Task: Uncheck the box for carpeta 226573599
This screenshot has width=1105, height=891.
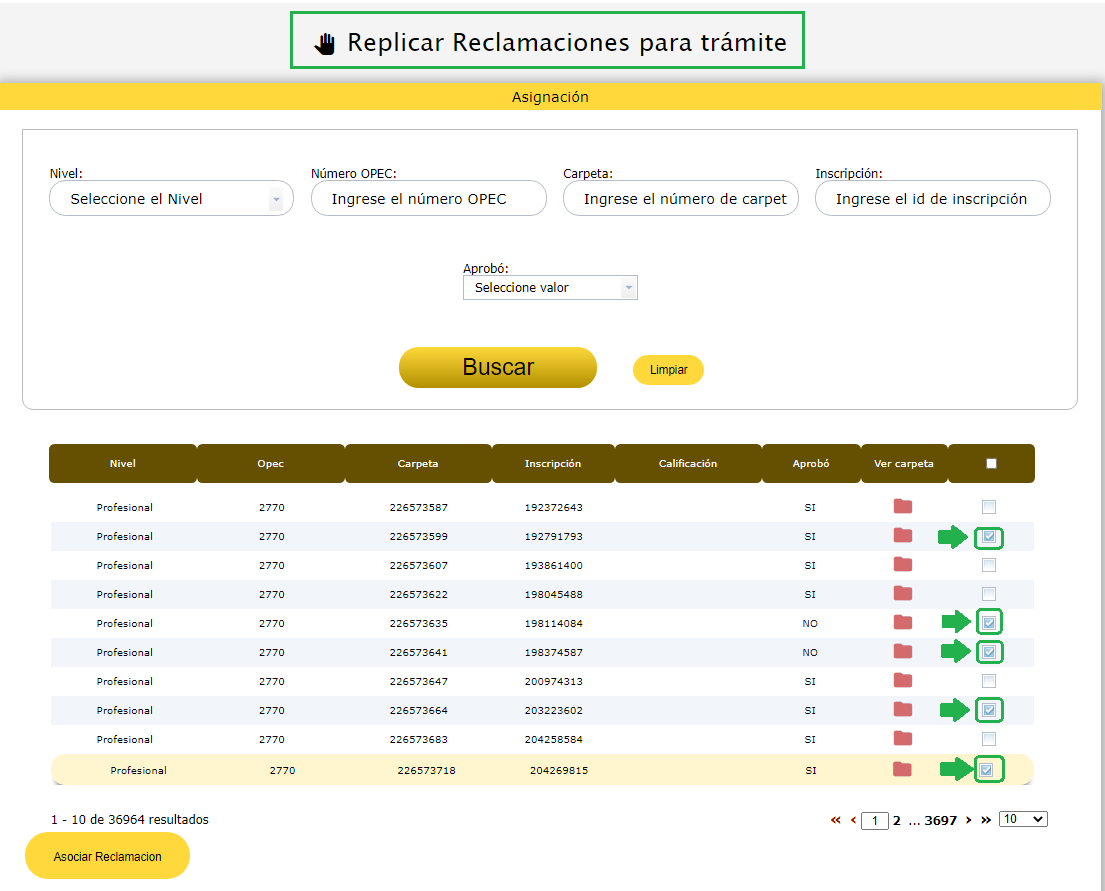Action: point(989,537)
